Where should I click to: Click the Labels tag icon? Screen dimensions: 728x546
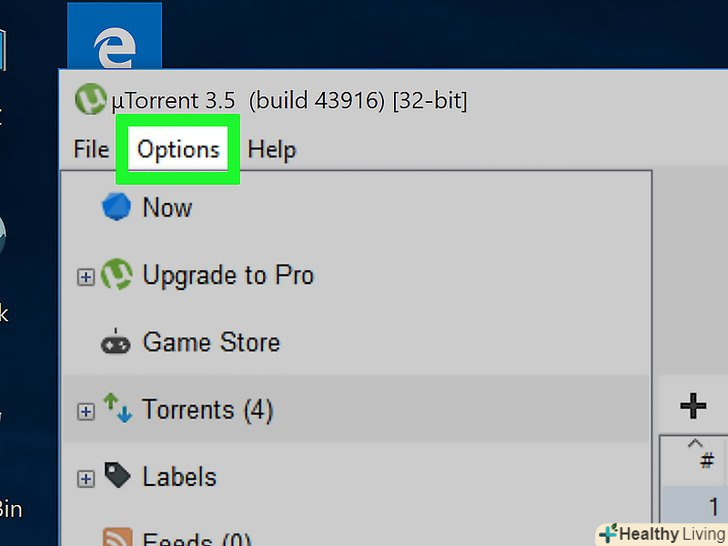click(117, 475)
